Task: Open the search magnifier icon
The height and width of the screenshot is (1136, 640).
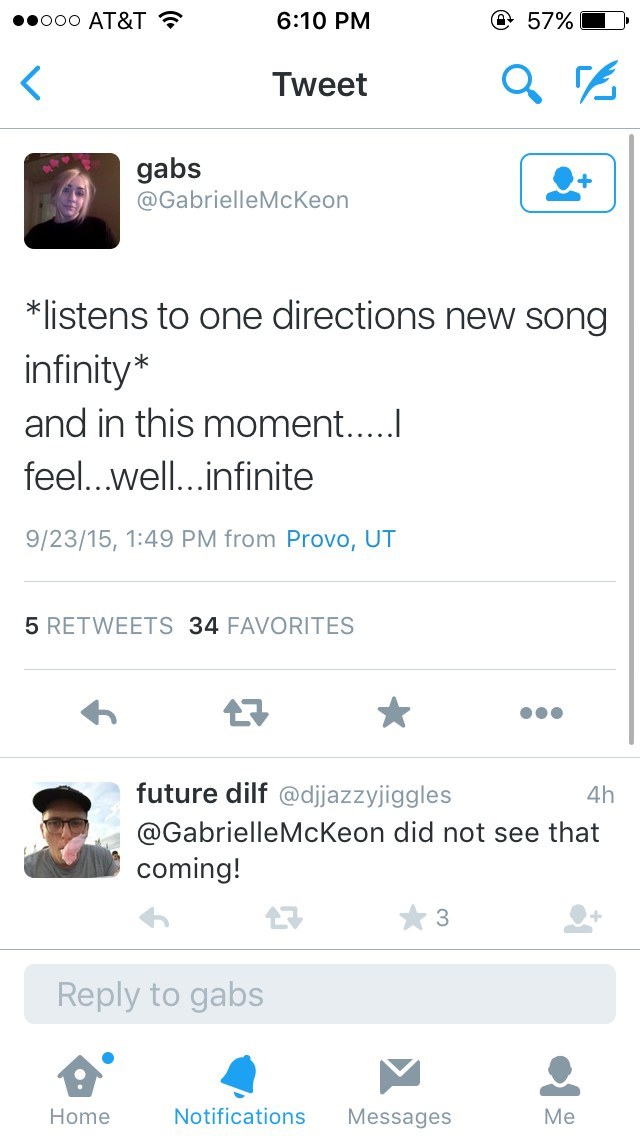Action: (x=521, y=83)
